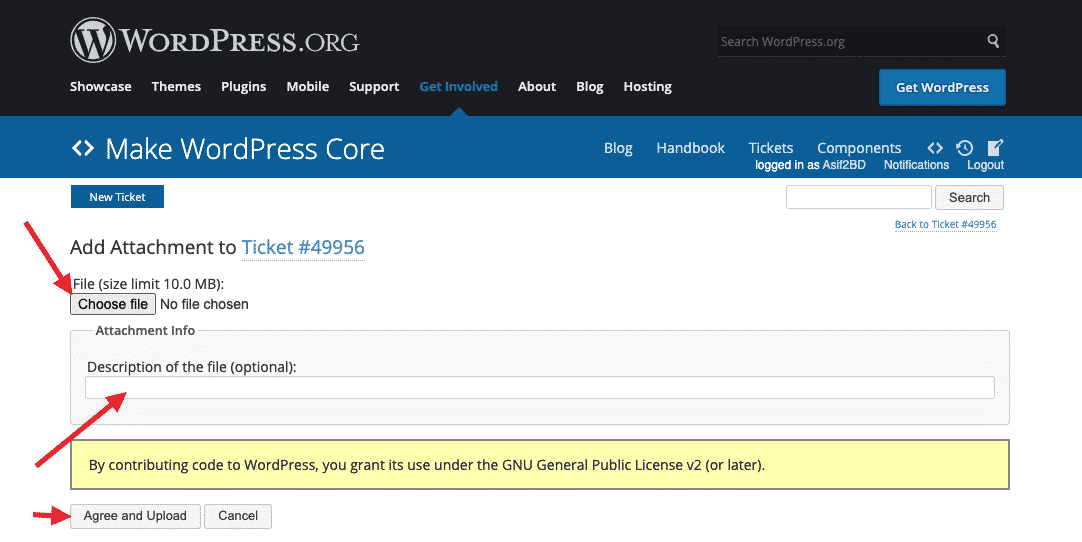Focus the Search WordPress.org field
Image resolution: width=1082 pixels, height=542 pixels.
point(850,41)
